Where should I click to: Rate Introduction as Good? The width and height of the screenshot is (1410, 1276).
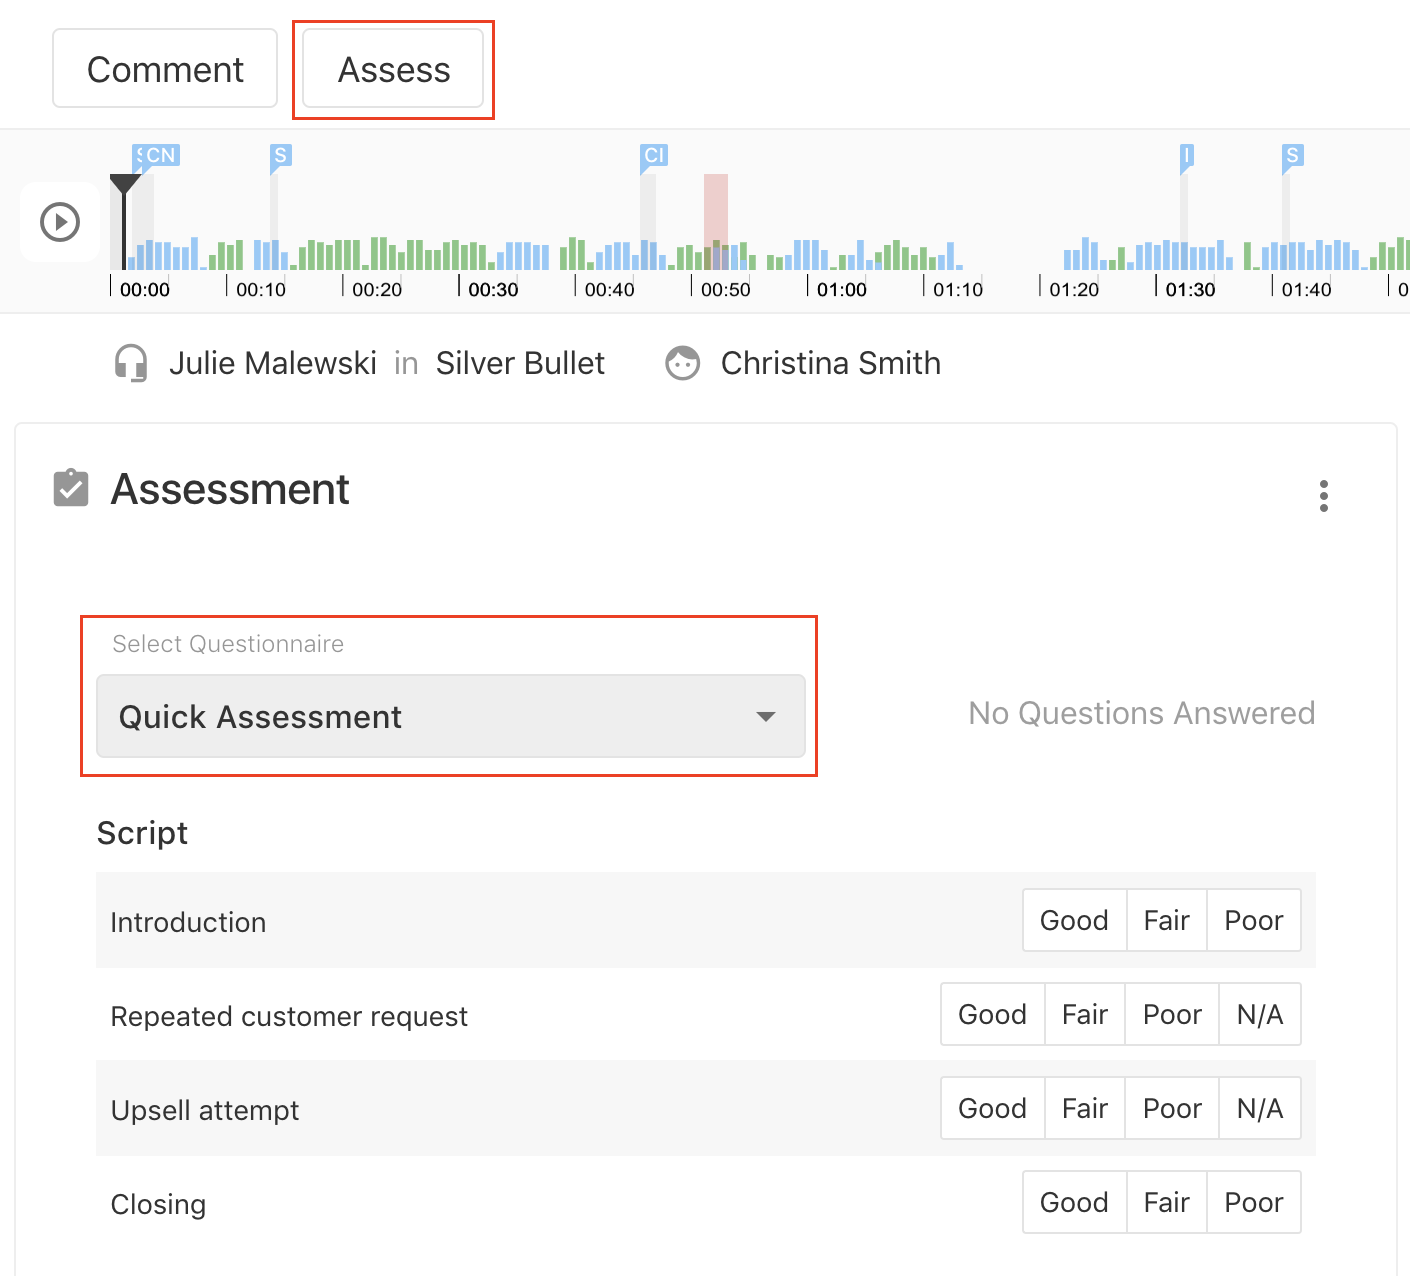(x=1074, y=920)
